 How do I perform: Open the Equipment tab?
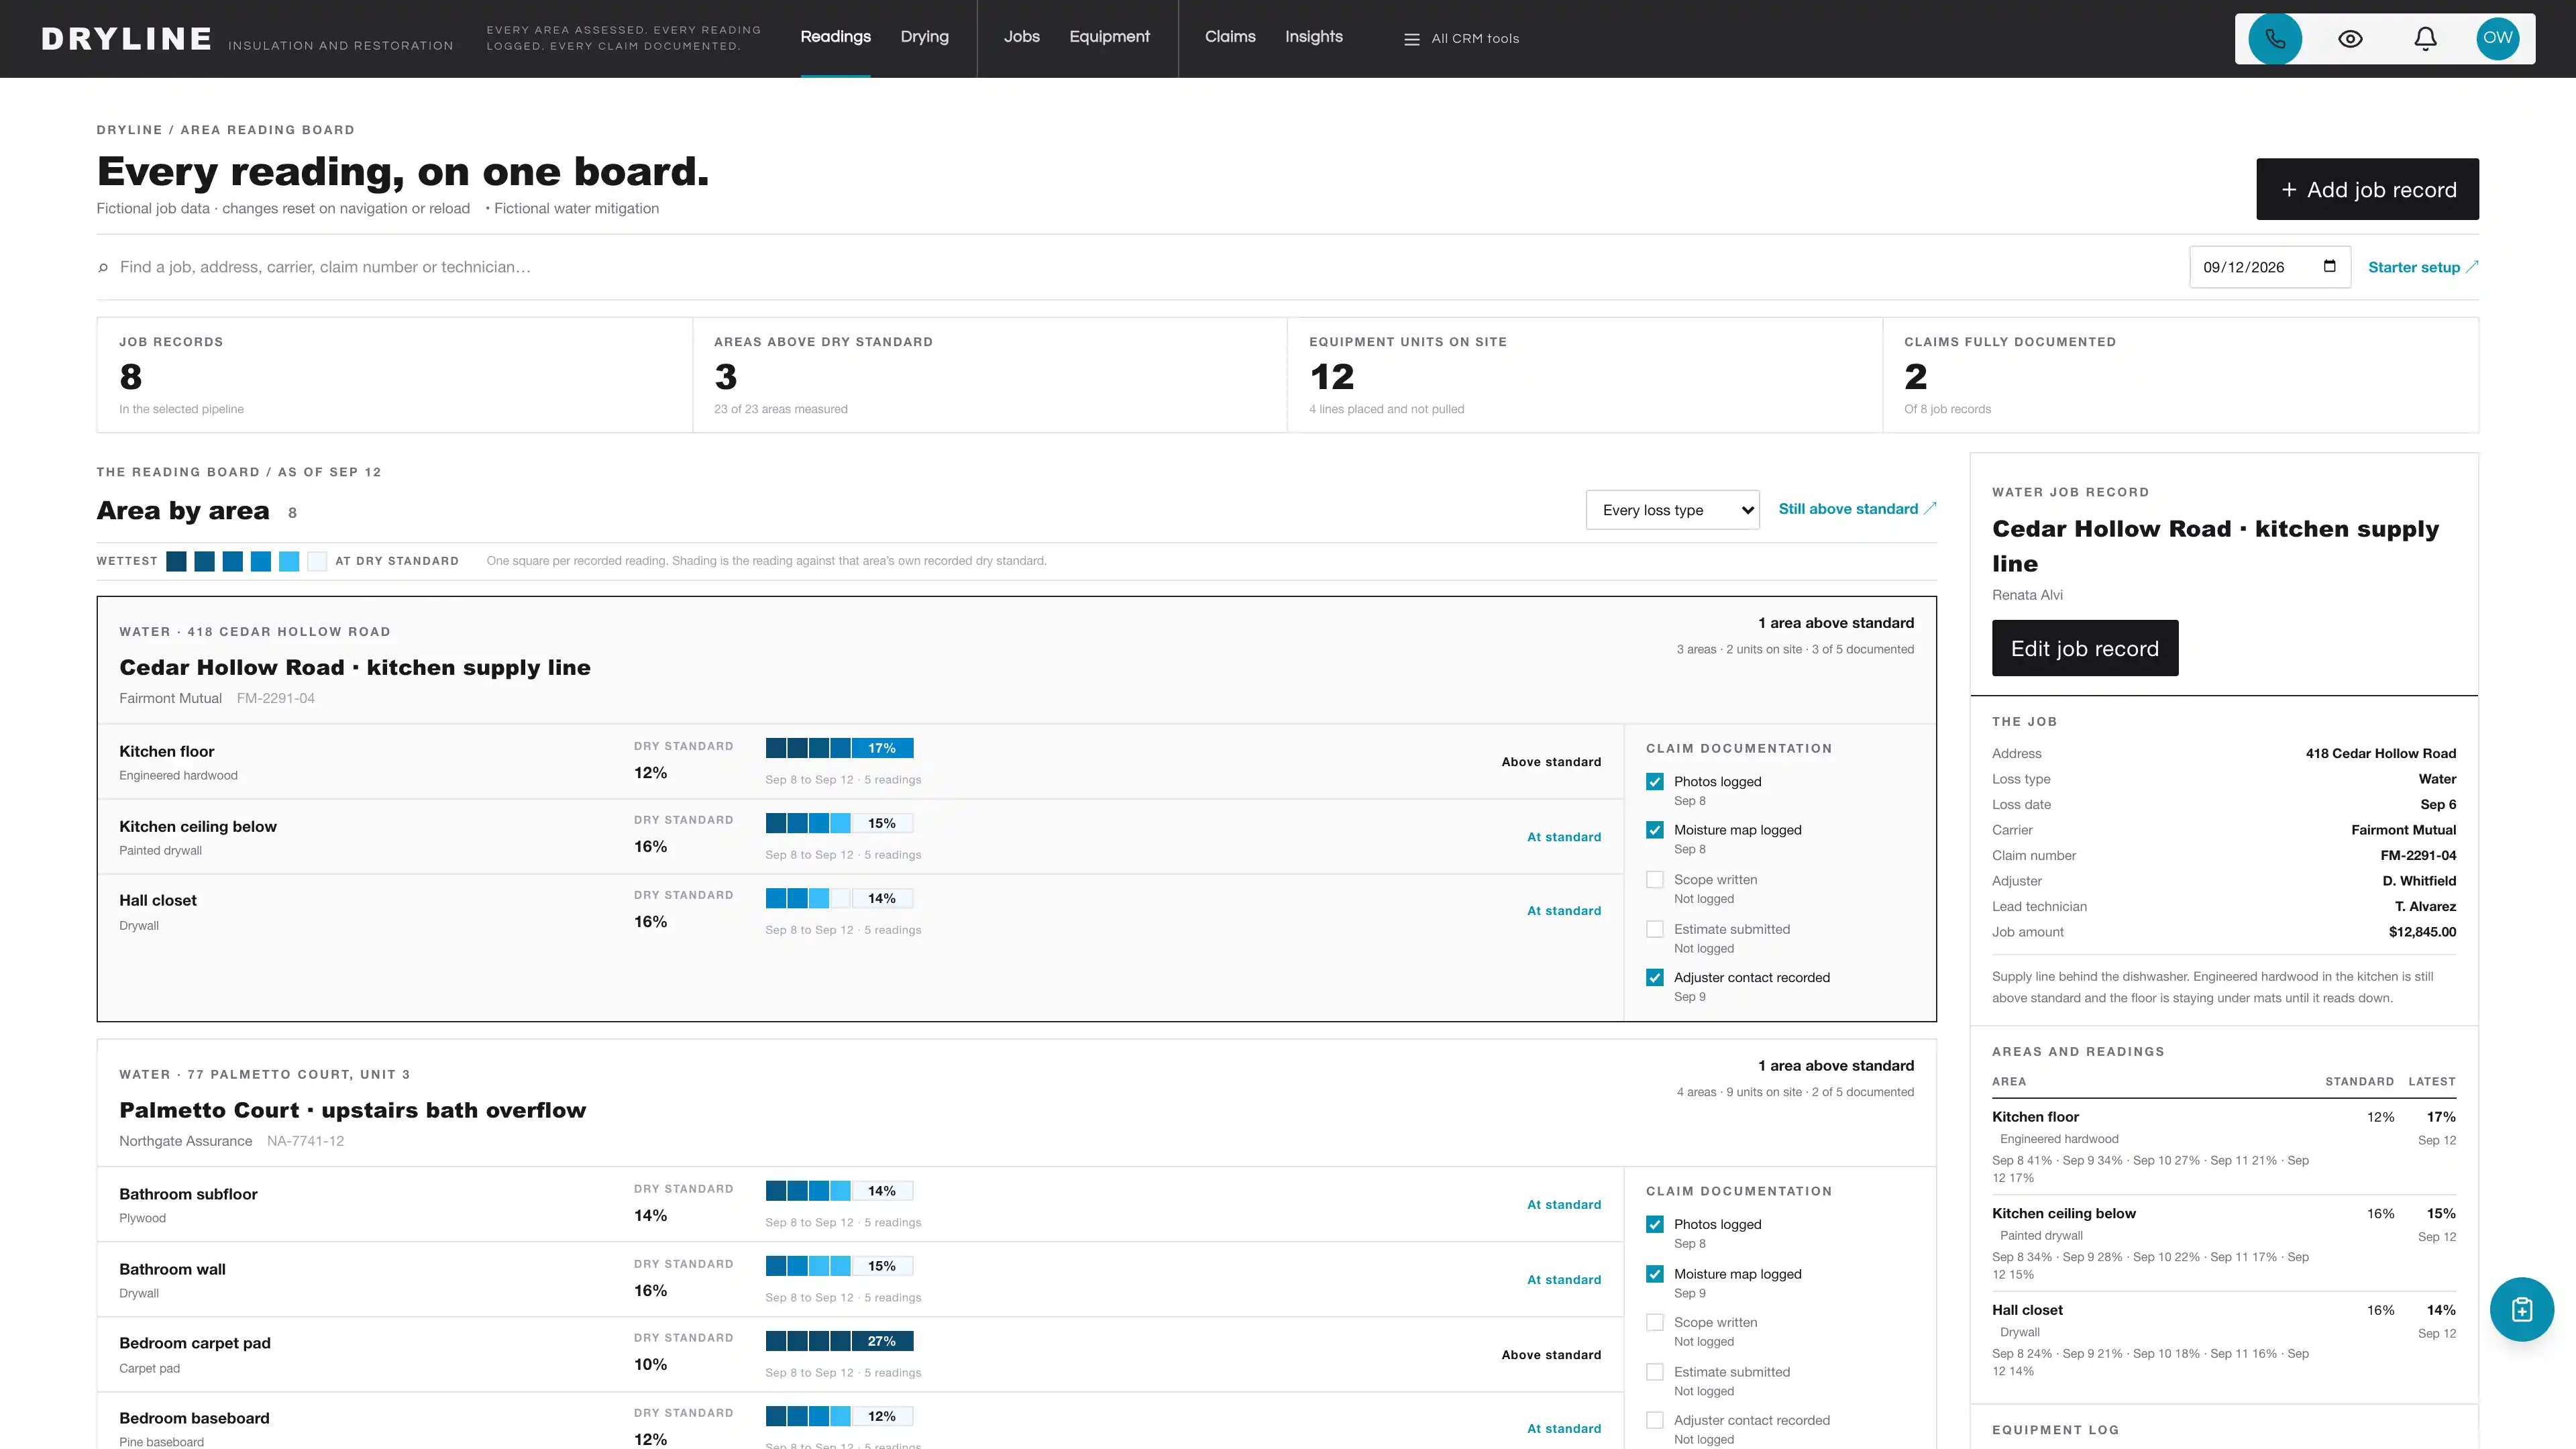pos(1109,37)
